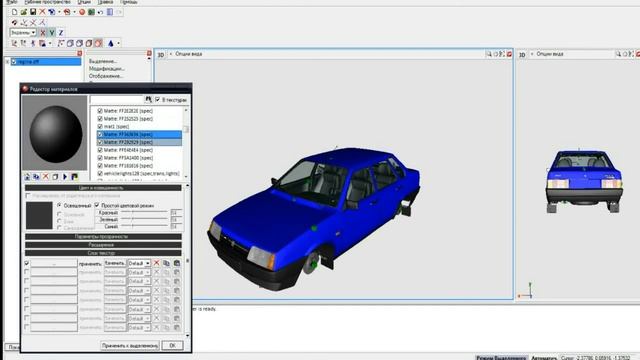Click 'Применить к выделенному' button
Image resolution: width=640 pixels, height=360 pixels.
click(x=130, y=346)
